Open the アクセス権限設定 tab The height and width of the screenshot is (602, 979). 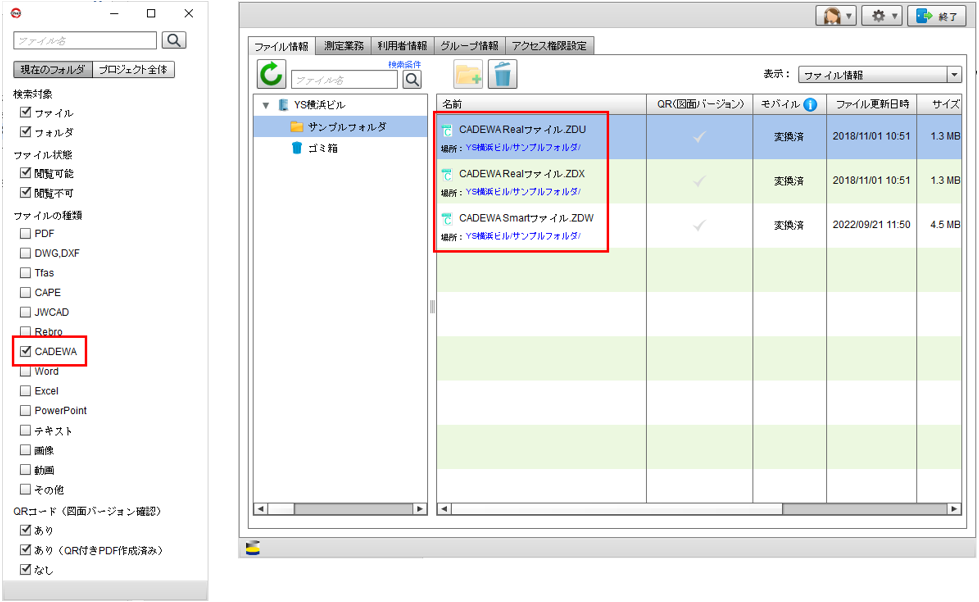click(549, 46)
